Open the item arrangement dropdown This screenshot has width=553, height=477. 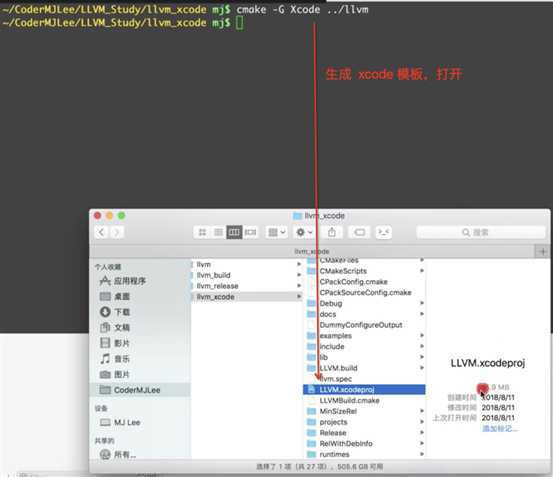(x=277, y=232)
